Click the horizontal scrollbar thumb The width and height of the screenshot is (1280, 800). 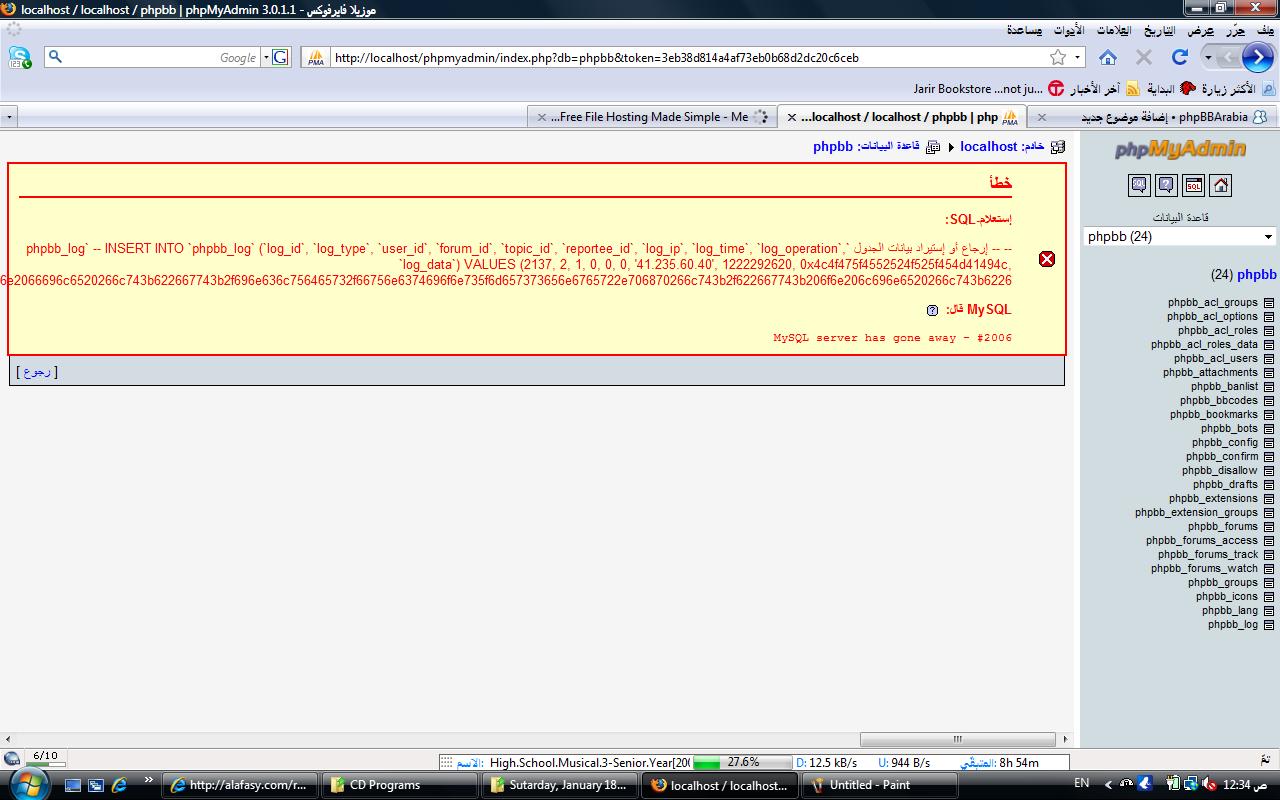(957, 739)
